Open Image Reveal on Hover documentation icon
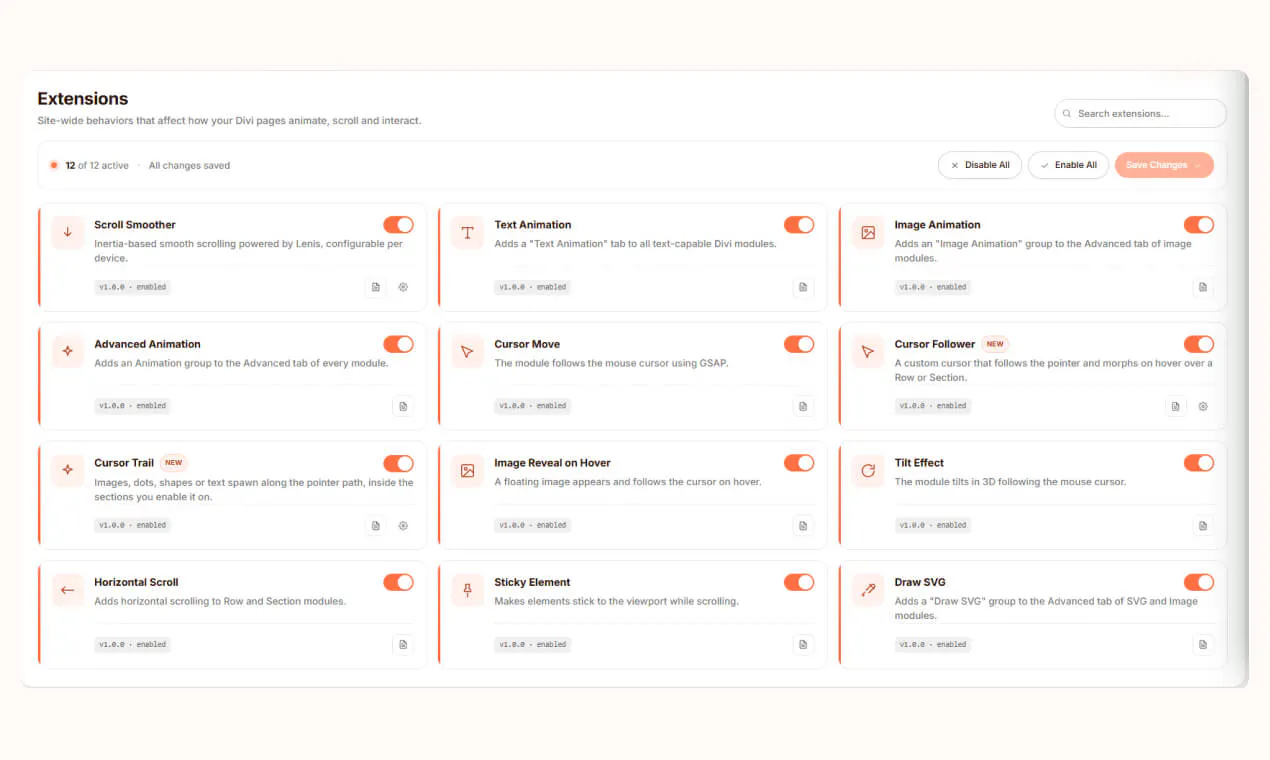 point(803,525)
